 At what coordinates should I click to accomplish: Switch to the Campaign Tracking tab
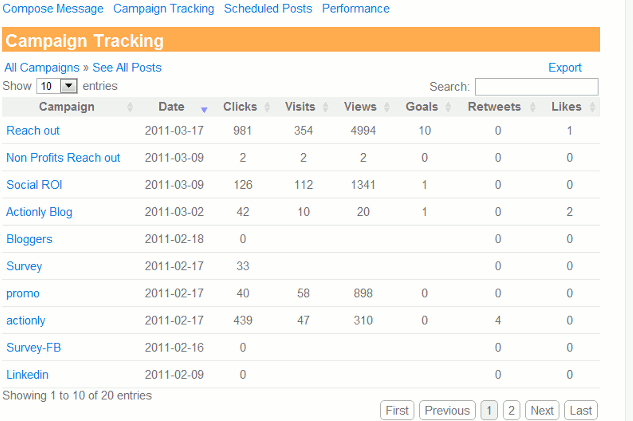point(163,8)
